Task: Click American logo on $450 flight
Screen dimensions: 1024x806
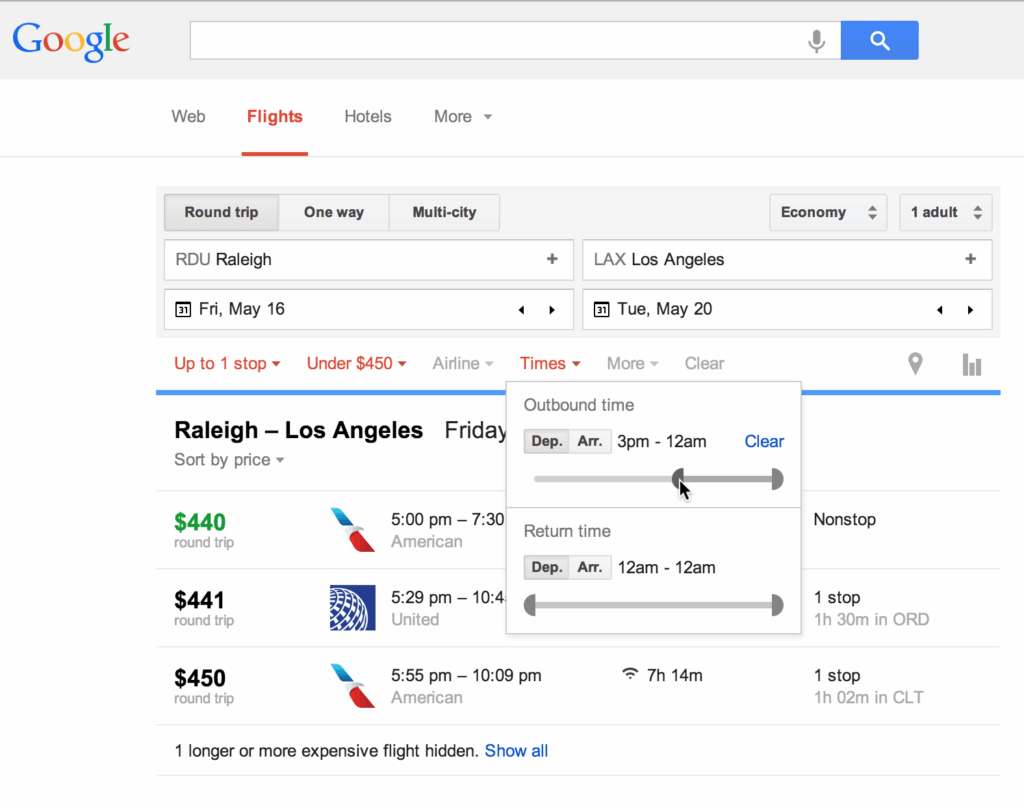Action: point(353,686)
